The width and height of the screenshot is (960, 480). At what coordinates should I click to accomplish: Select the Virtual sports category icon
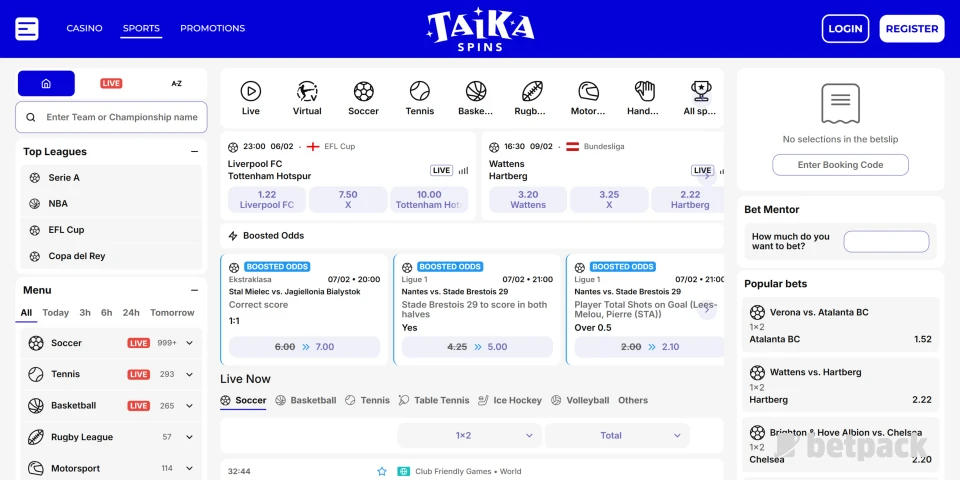point(307,91)
